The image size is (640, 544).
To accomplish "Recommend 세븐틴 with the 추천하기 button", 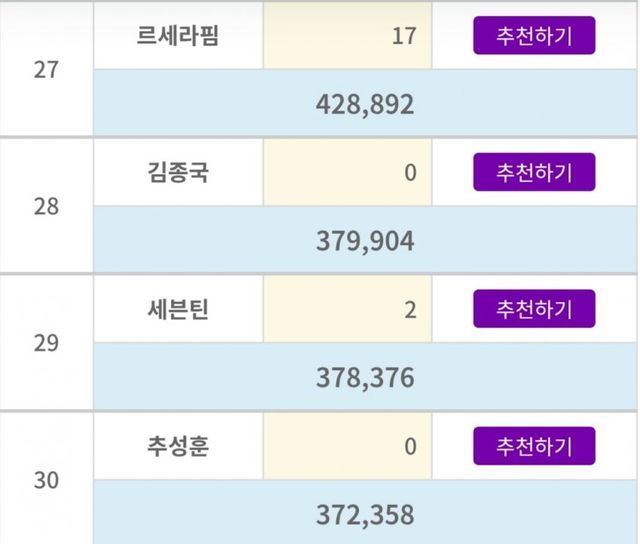I will coord(534,309).
